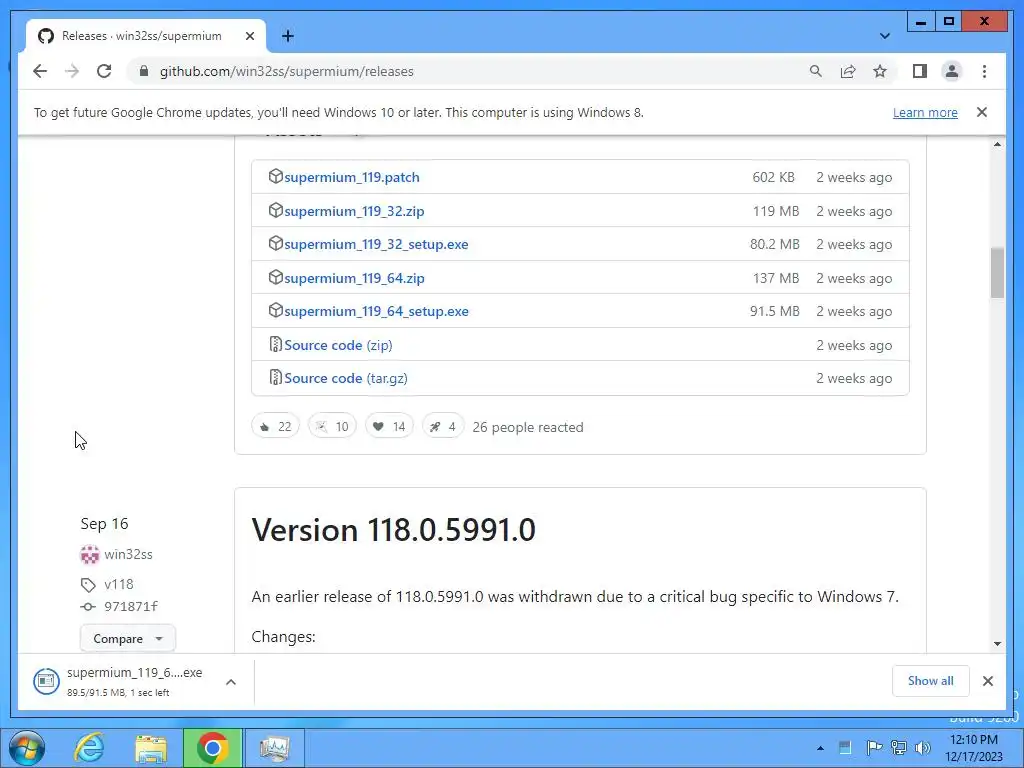Launch Internet Explorer from taskbar
This screenshot has width=1024, height=768.
pyautogui.click(x=89, y=748)
